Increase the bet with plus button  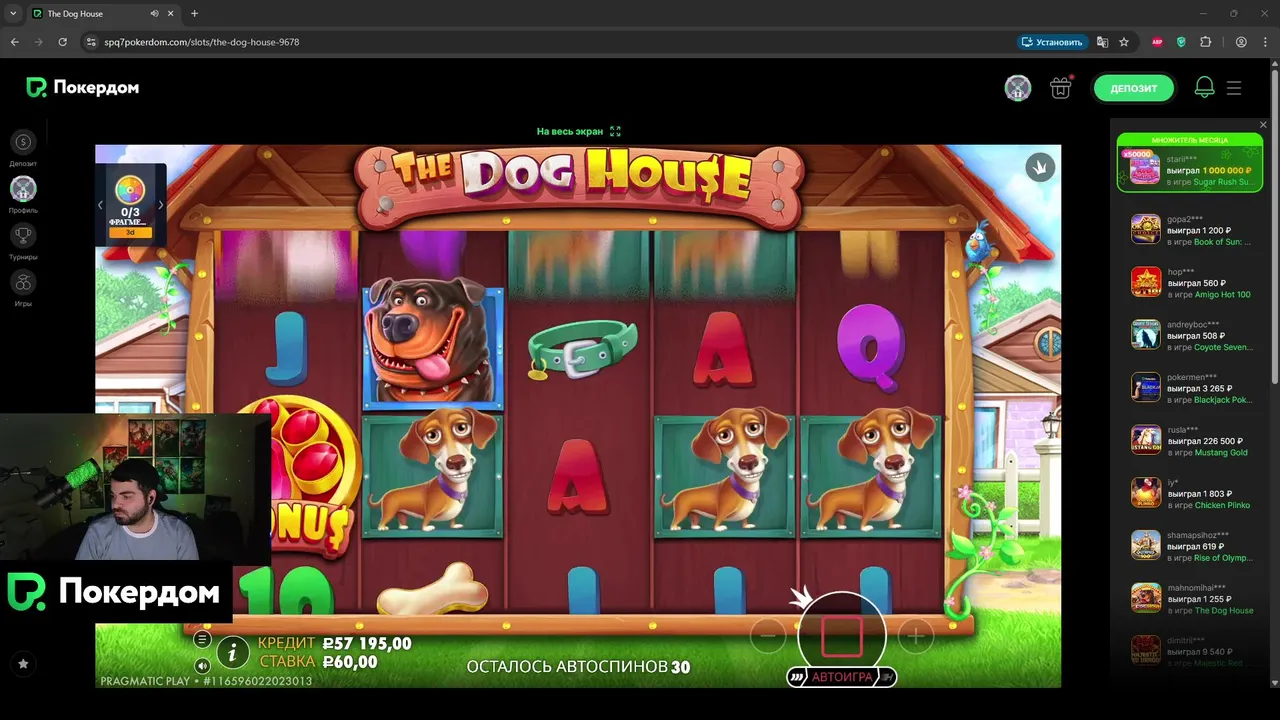[915, 635]
